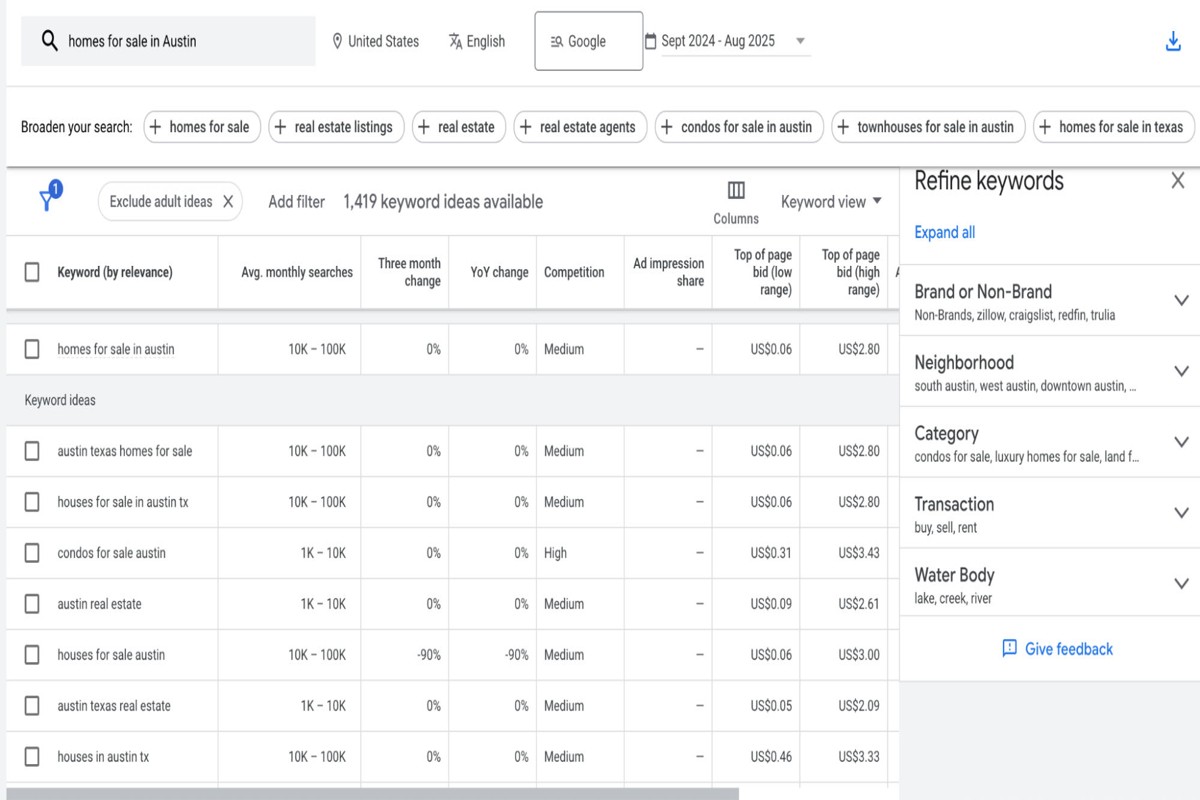Add 'real estate listings' broaden chip
Screen dimensions: 1200x800
pyautogui.click(x=337, y=127)
